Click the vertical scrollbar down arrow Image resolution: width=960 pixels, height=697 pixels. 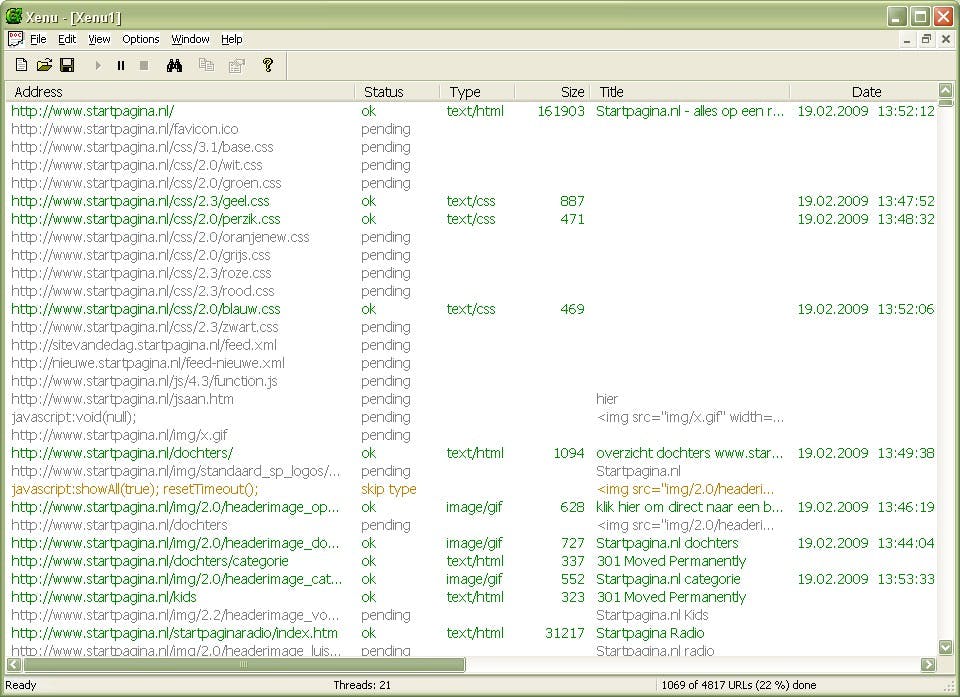pos(946,647)
